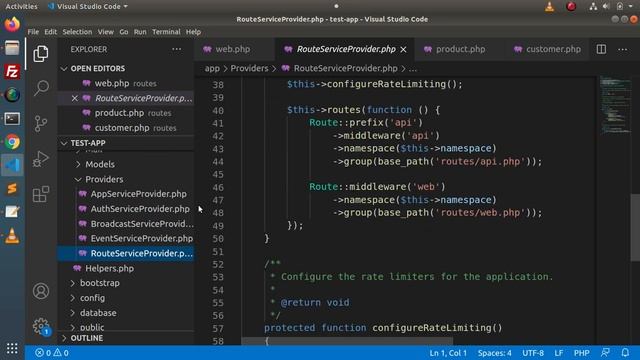This screenshot has height=360, width=640.
Task: Open the Terminal menu
Action: click(x=166, y=32)
